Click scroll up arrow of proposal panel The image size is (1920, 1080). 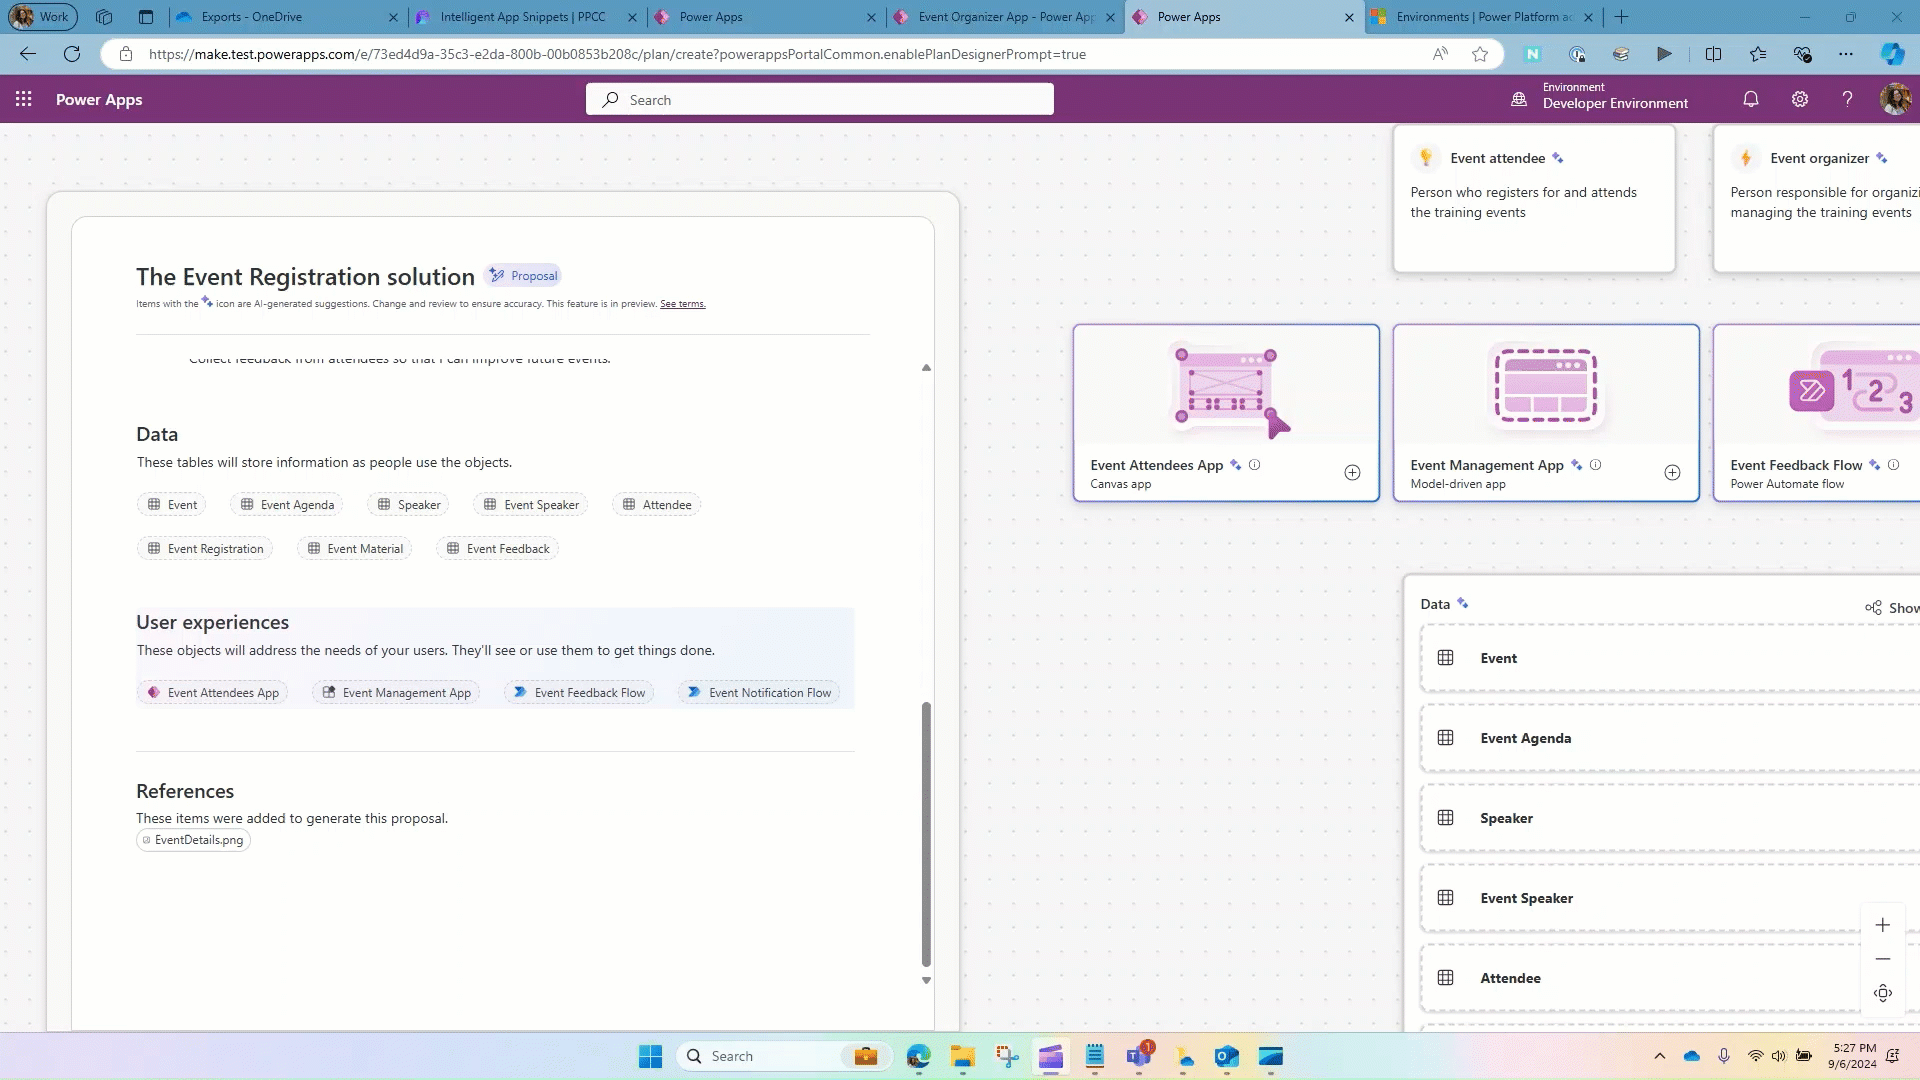pos(926,368)
